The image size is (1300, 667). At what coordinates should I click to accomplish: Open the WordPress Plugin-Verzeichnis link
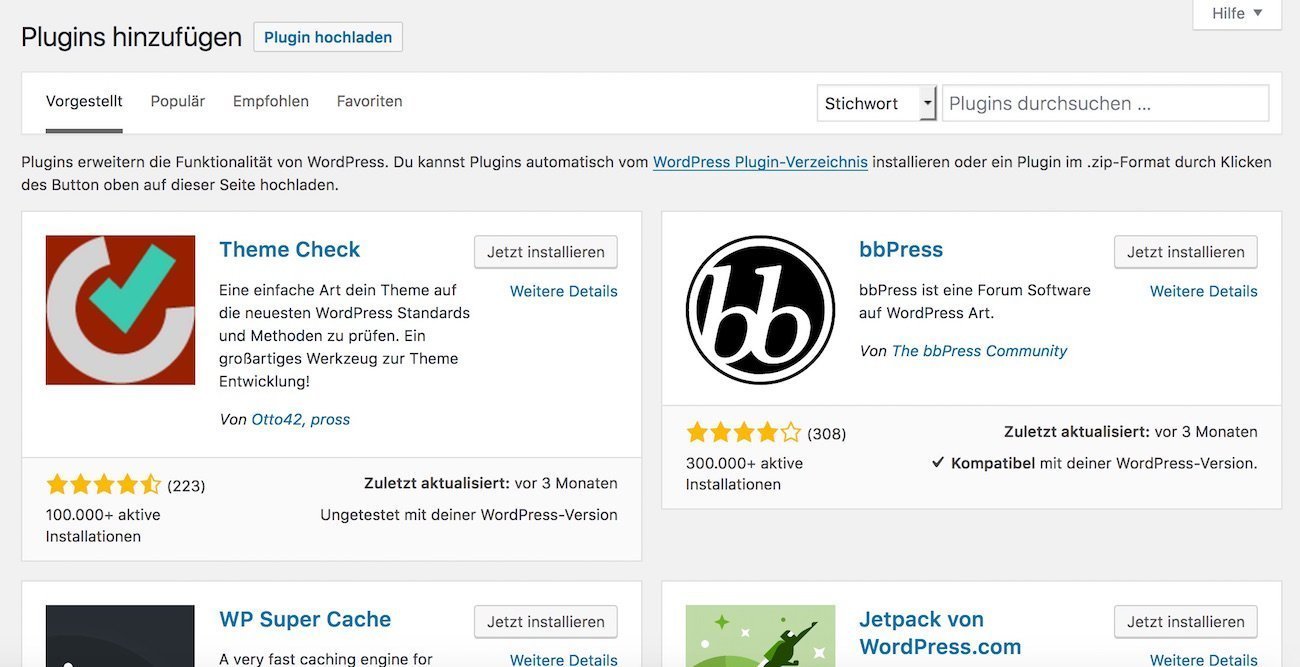(x=760, y=161)
